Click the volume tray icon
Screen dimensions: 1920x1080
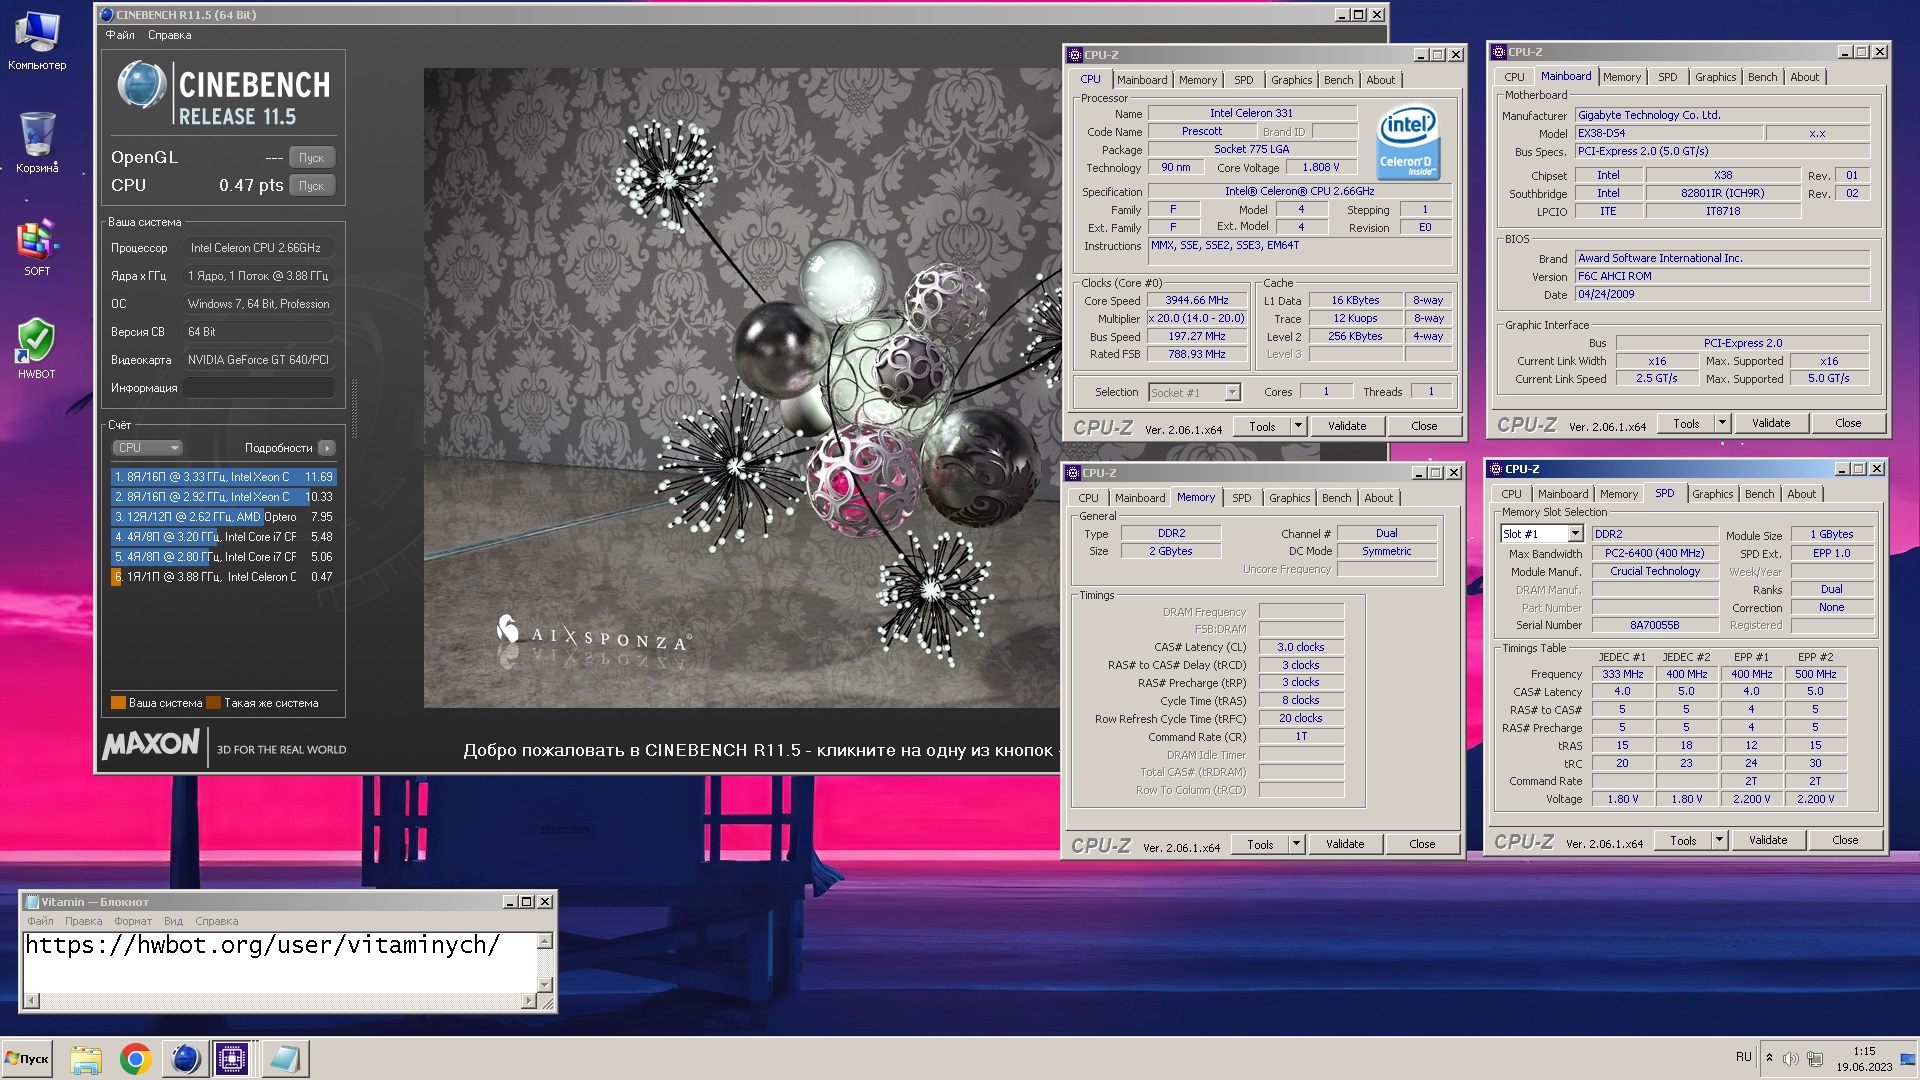tap(1791, 1058)
